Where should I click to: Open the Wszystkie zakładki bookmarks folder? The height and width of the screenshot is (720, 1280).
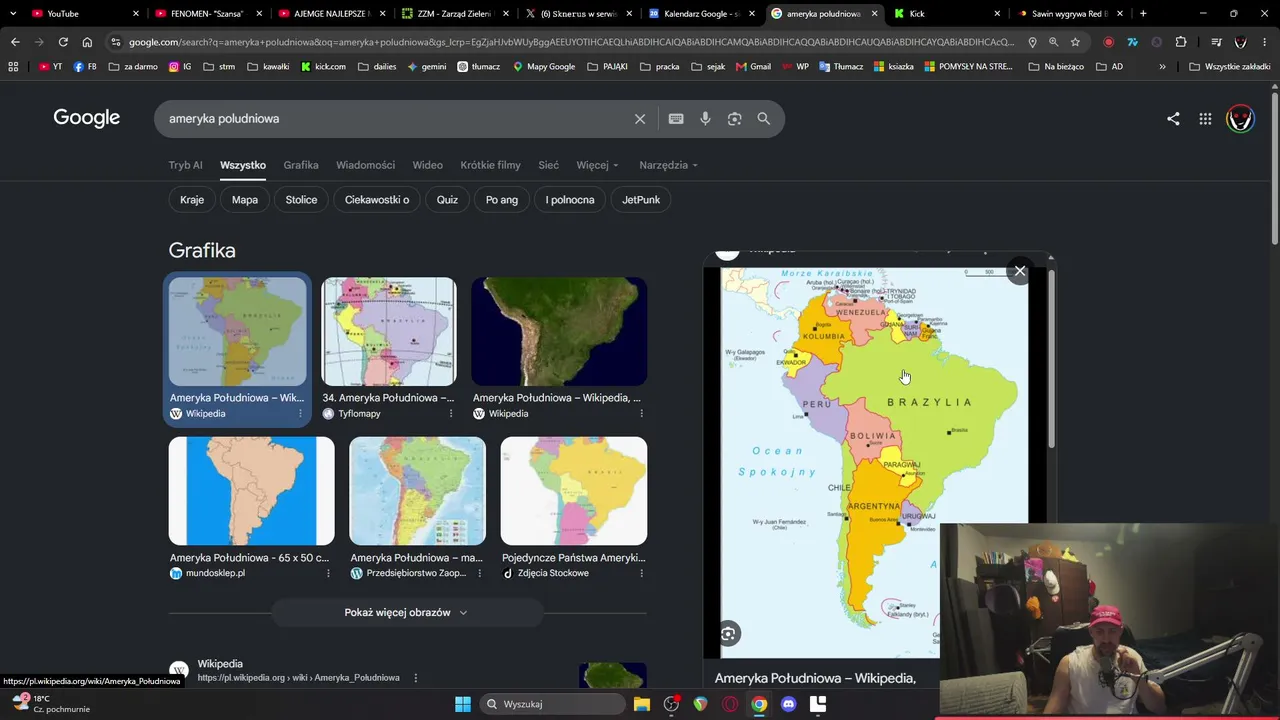tap(1230, 67)
